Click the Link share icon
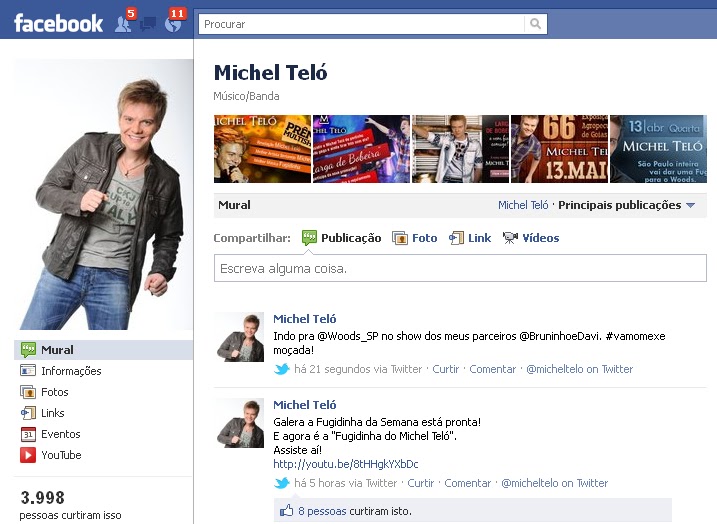This screenshot has width=717, height=524. tap(456, 238)
